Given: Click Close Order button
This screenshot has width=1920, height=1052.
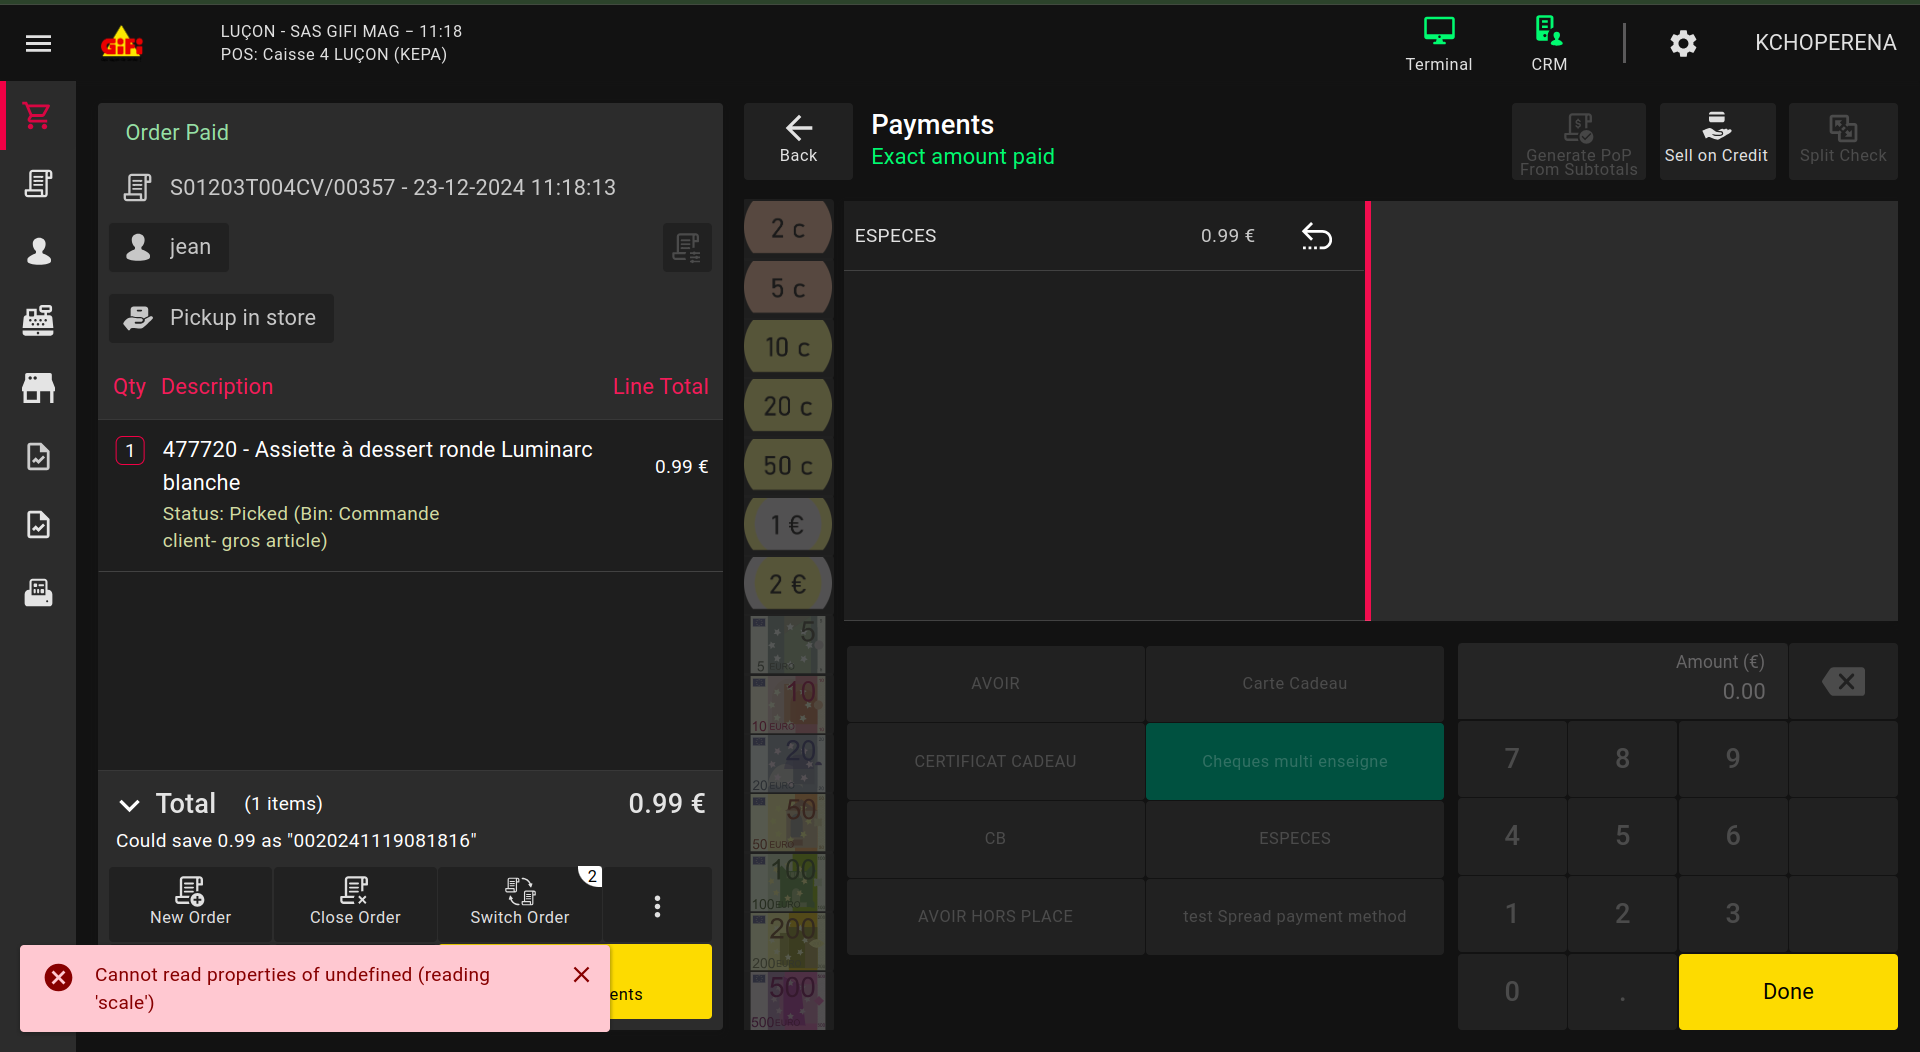Looking at the screenshot, I should 355,904.
